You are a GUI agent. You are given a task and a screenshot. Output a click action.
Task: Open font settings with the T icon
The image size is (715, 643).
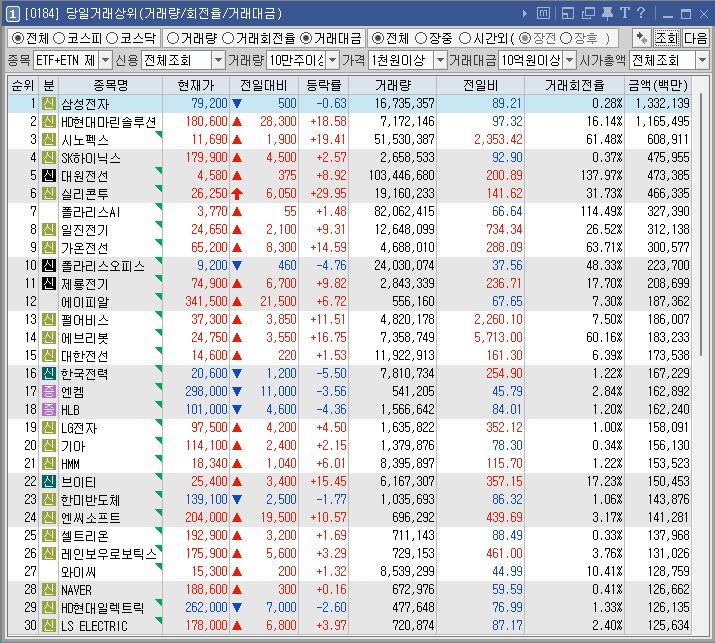625,13
